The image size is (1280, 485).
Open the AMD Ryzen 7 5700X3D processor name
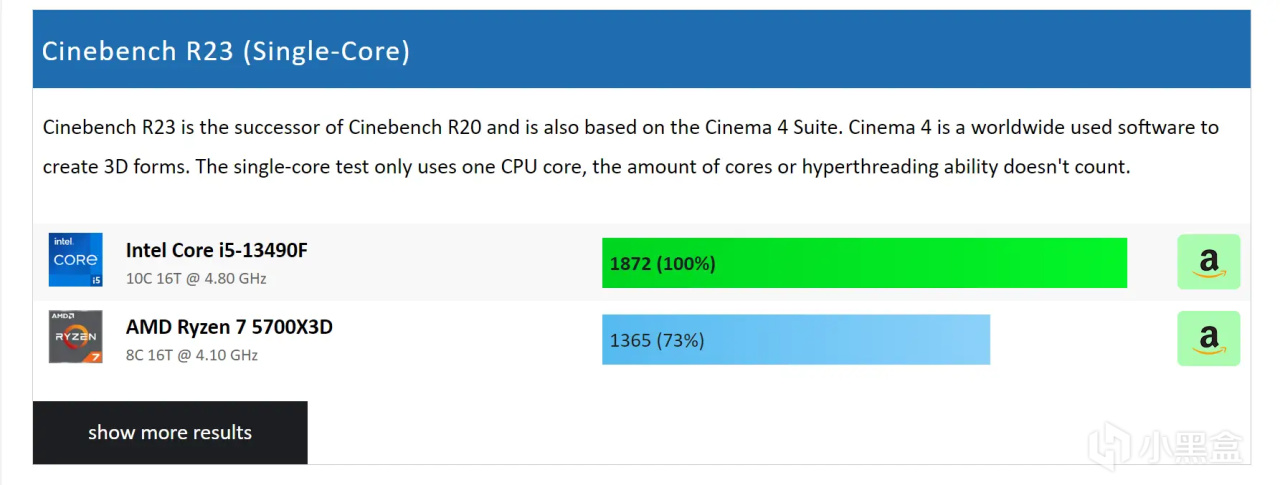pyautogui.click(x=229, y=327)
